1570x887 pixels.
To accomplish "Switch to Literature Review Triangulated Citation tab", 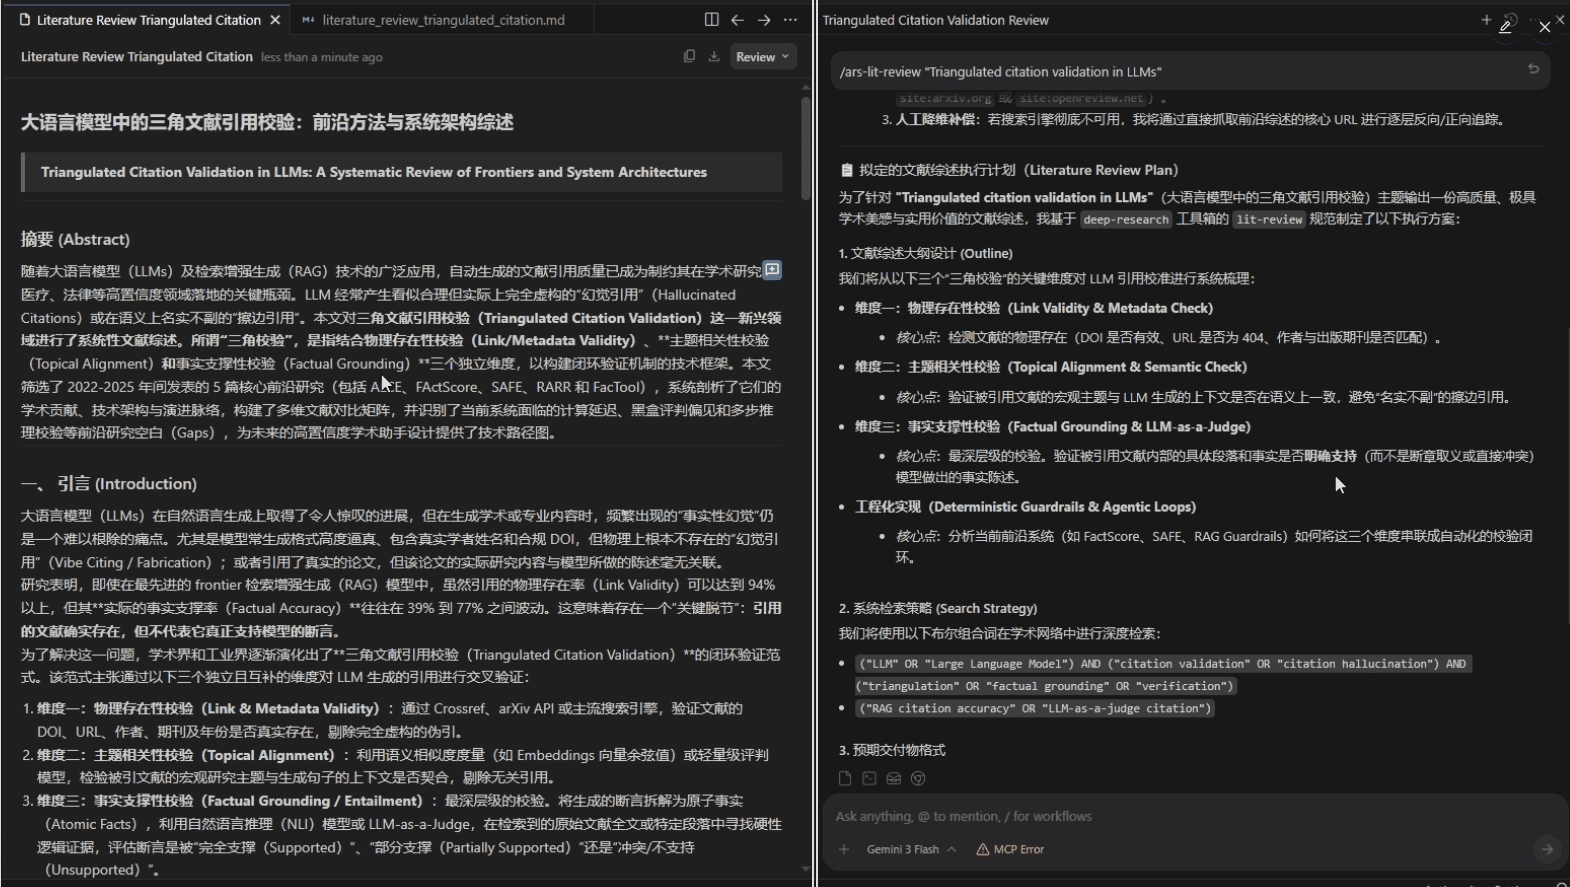I will tap(148, 20).
